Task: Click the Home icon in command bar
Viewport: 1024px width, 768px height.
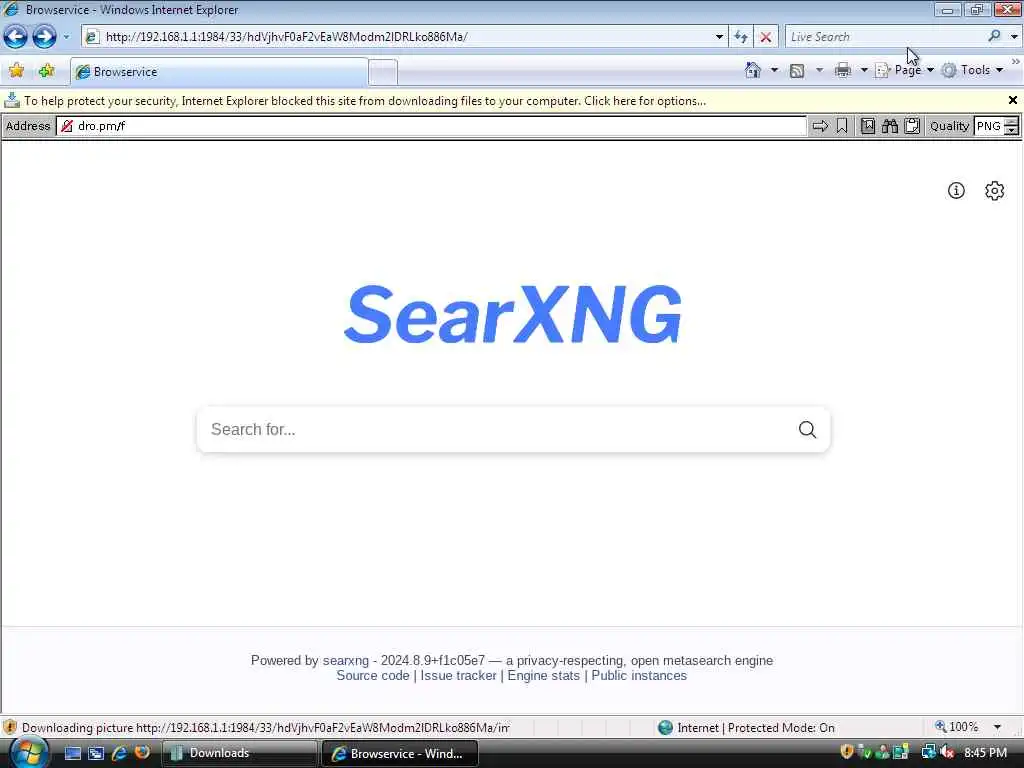Action: tap(752, 70)
